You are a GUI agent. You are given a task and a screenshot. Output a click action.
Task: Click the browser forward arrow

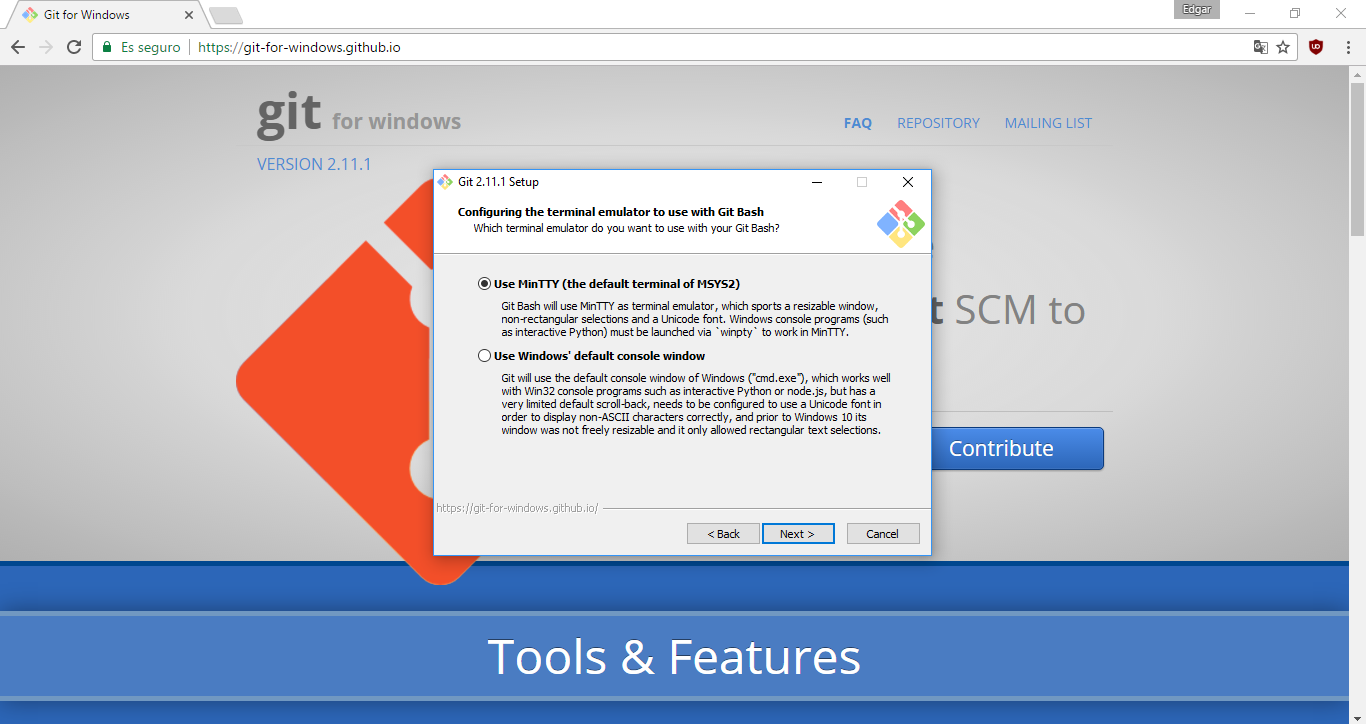tap(46, 47)
